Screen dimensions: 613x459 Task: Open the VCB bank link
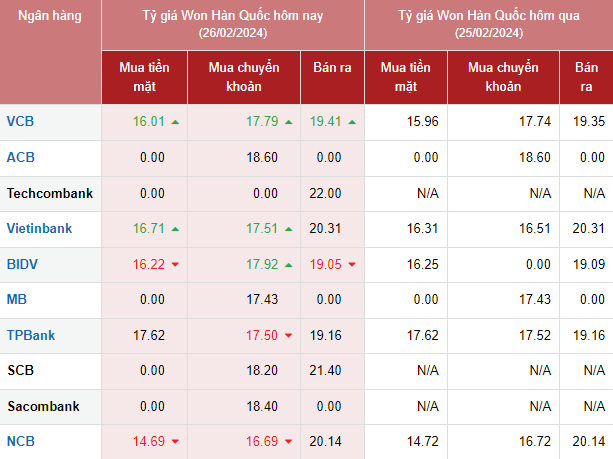pos(20,122)
